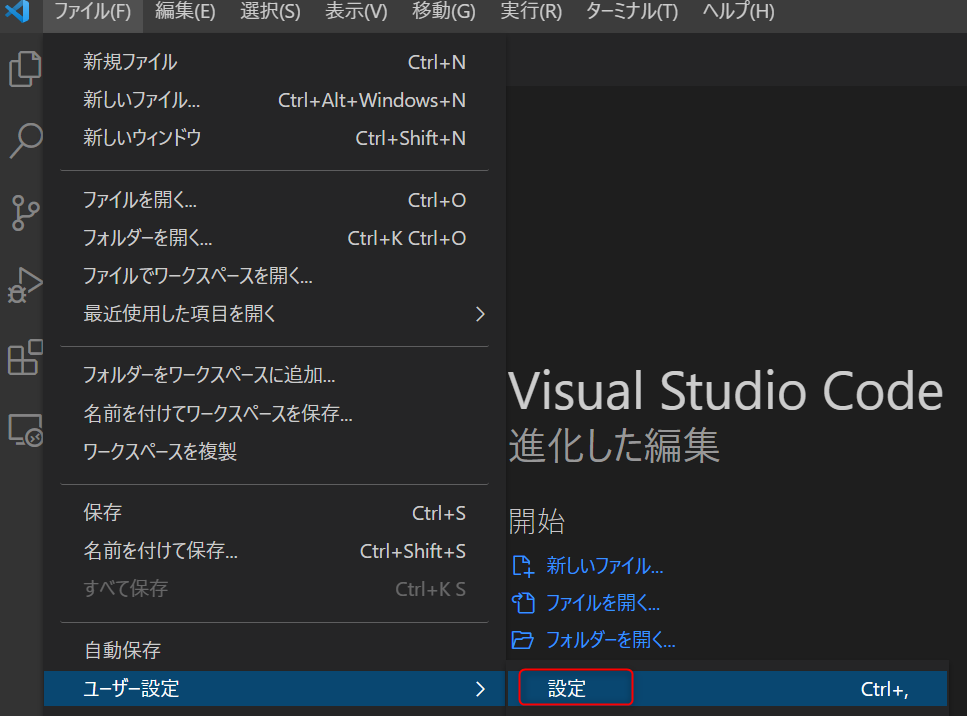Open the ヘルプ(H) menu
967x716 pixels.
(738, 11)
